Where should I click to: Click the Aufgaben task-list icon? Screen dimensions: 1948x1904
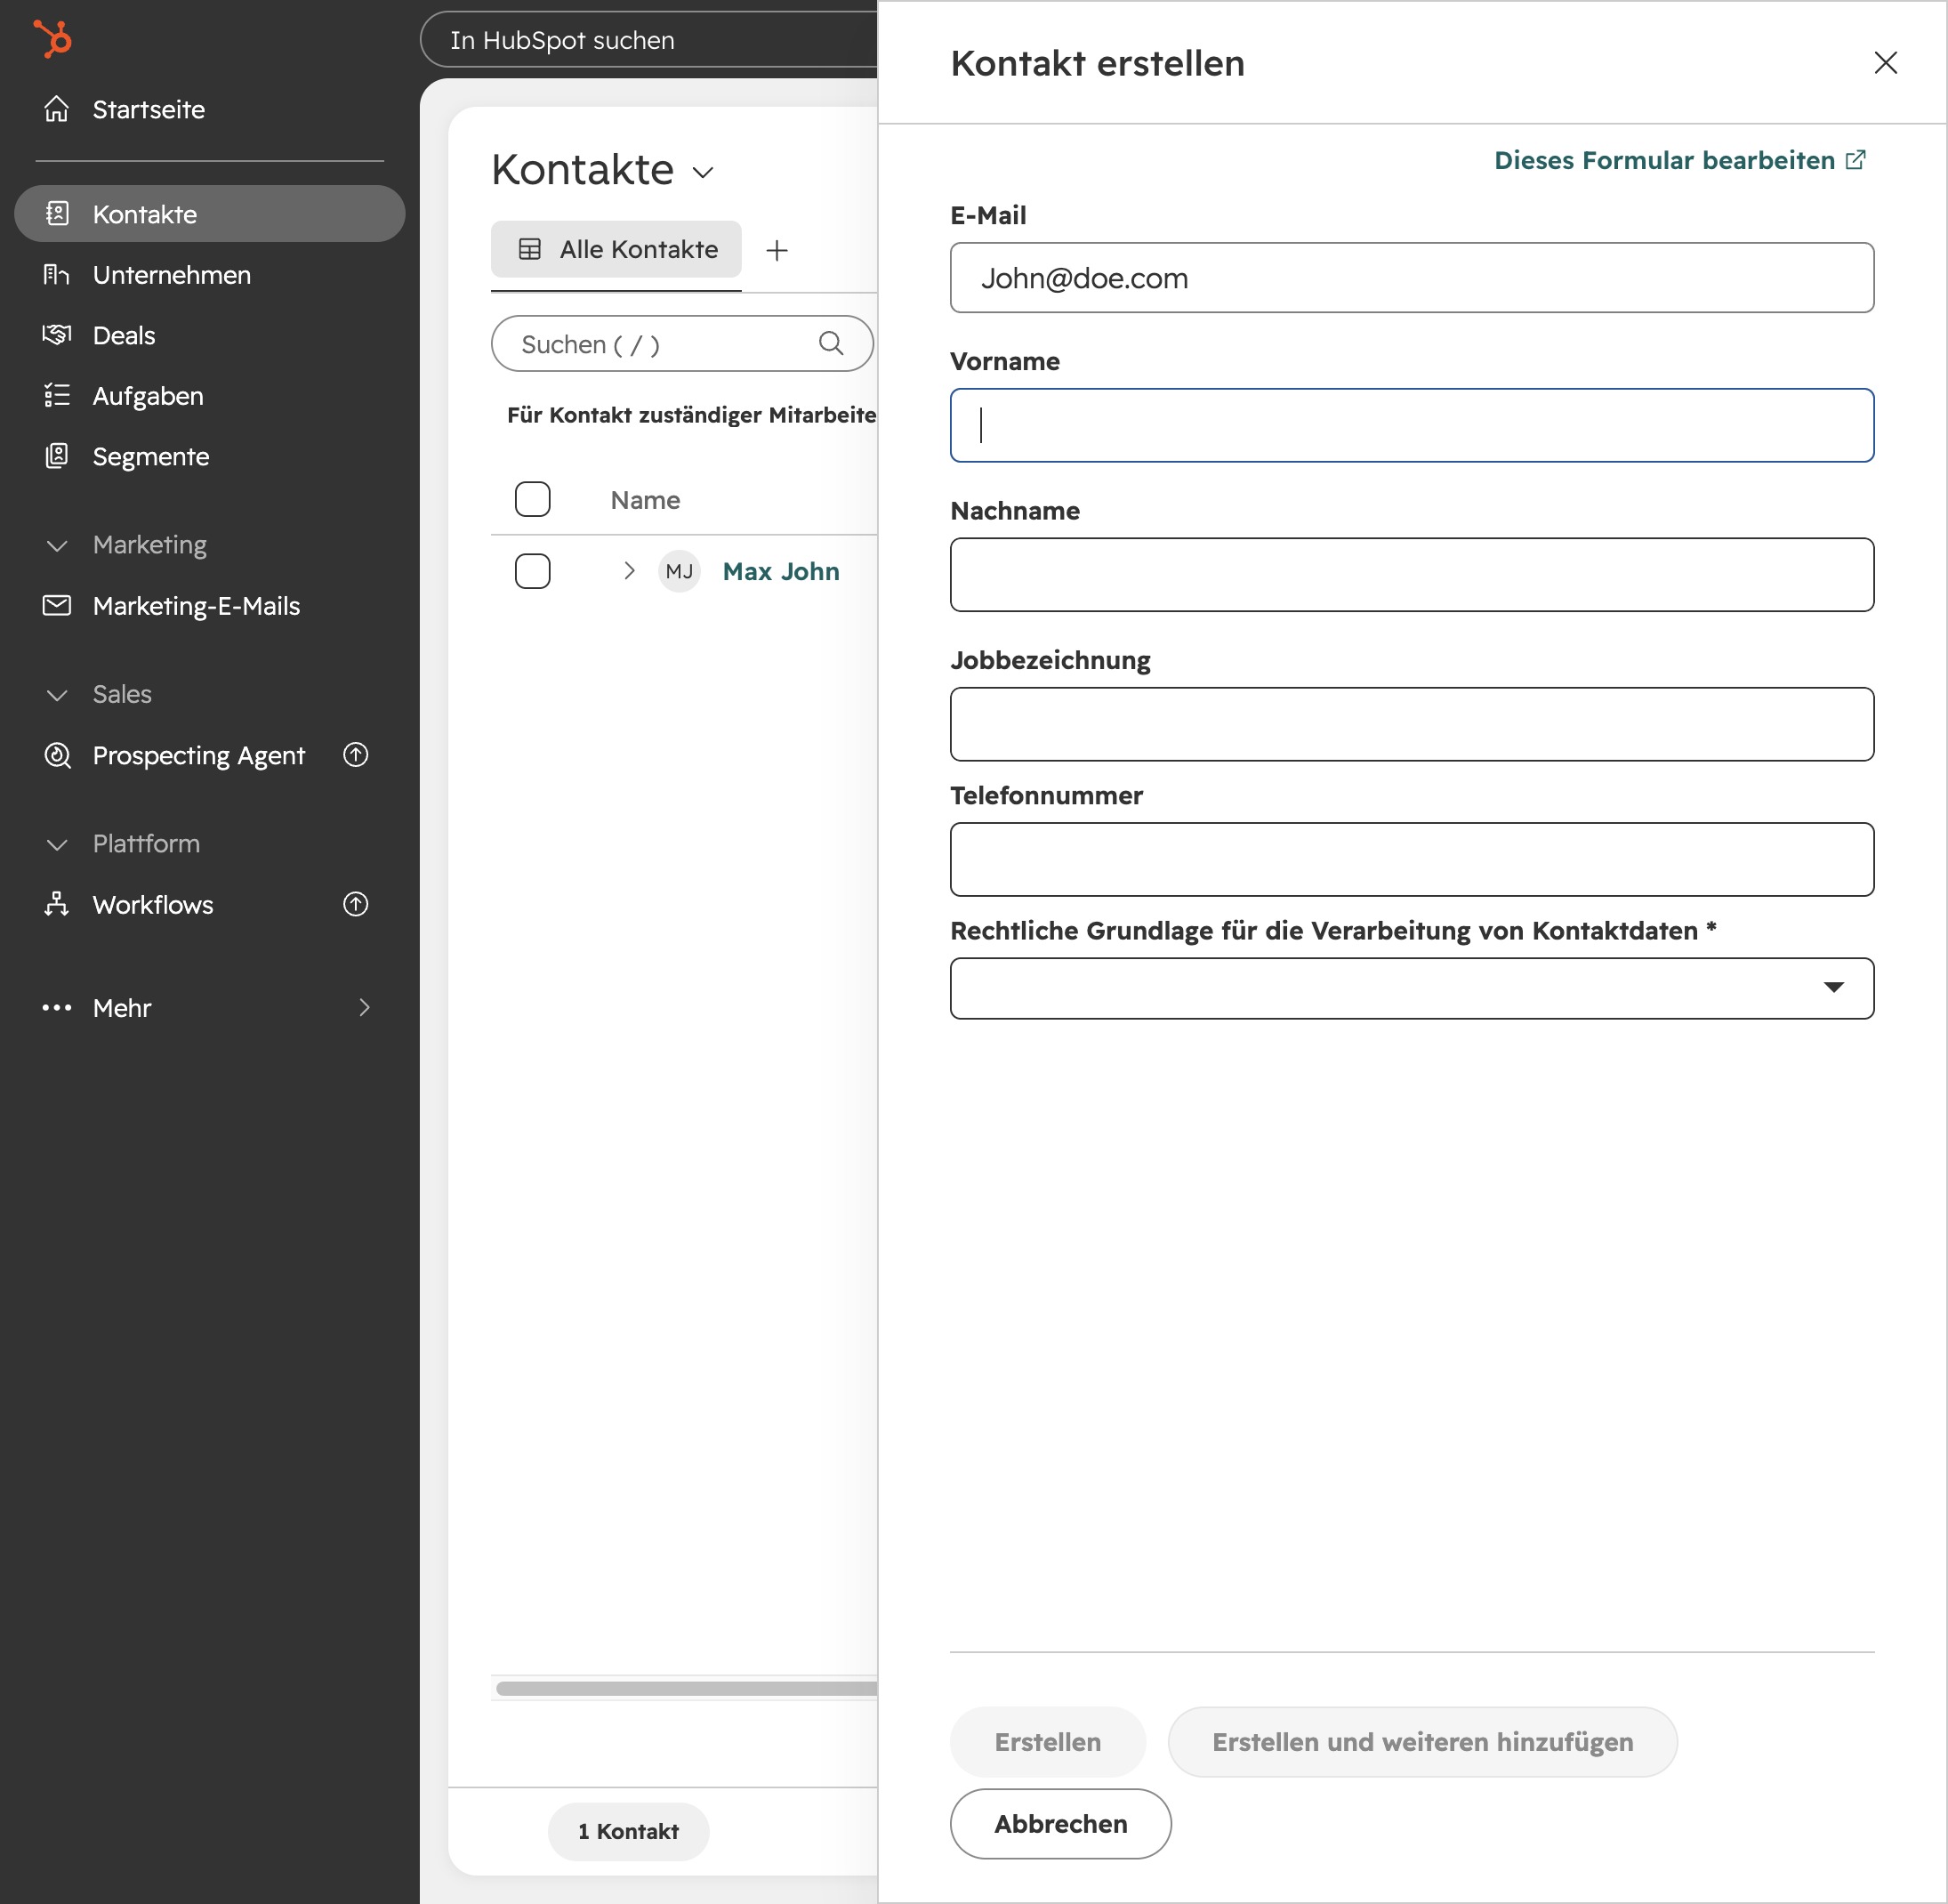(57, 396)
